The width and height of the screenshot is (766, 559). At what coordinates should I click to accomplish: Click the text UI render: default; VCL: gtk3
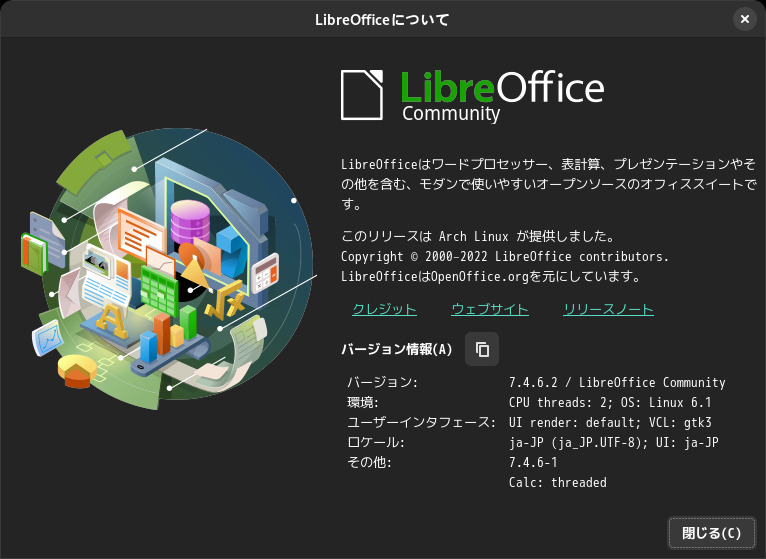coord(610,422)
